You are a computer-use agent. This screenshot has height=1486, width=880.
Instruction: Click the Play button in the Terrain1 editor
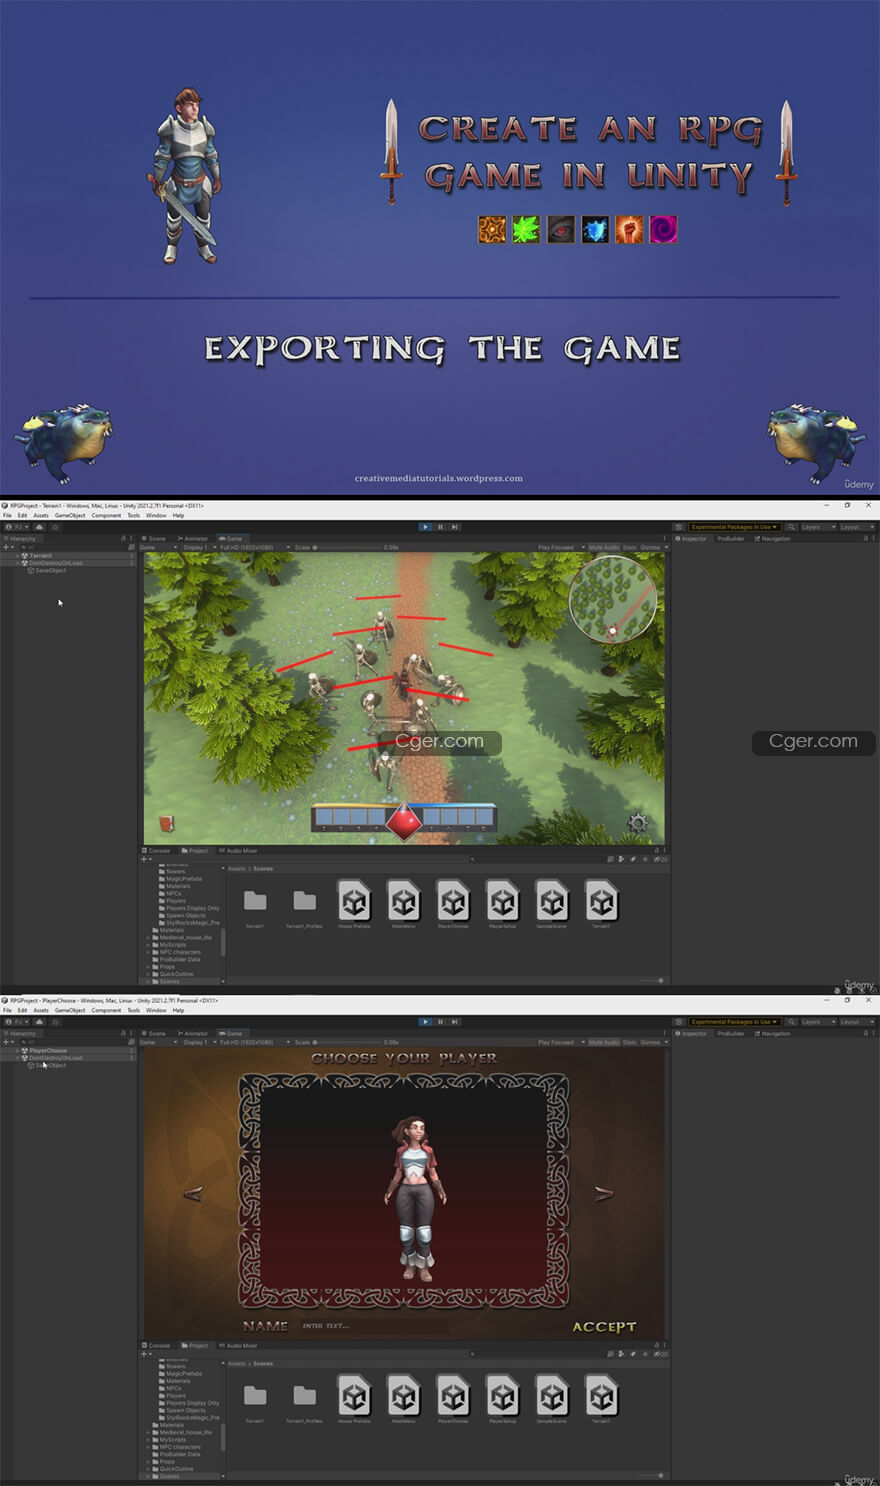(x=425, y=527)
